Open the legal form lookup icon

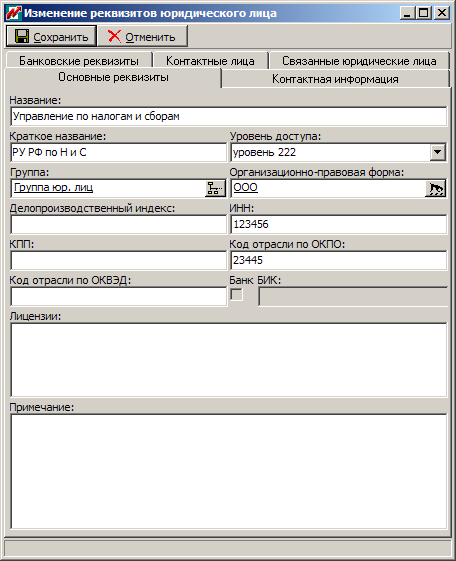click(435, 188)
